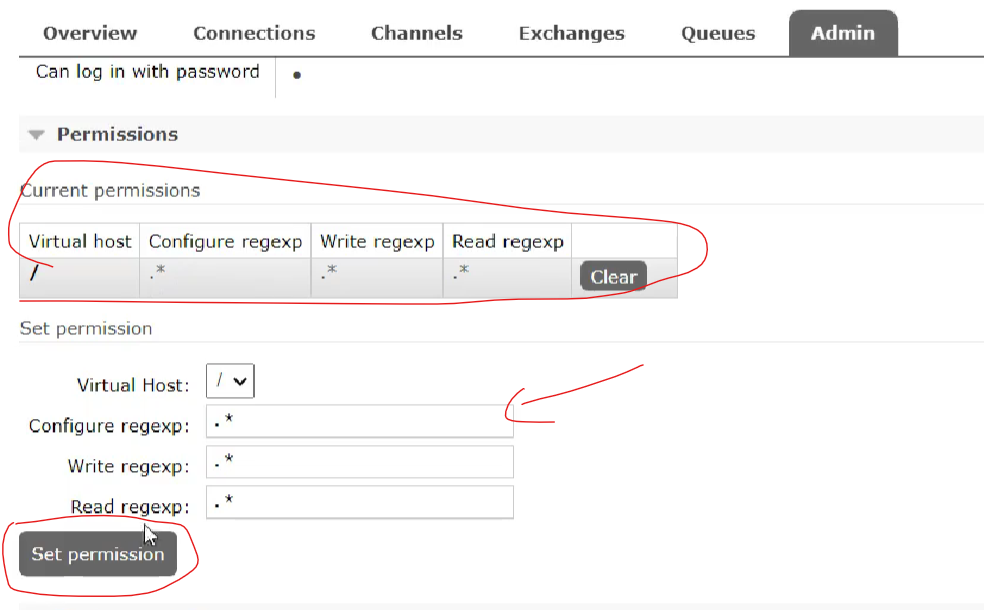Click the 'Configure regexp:' form label

pos(109,425)
